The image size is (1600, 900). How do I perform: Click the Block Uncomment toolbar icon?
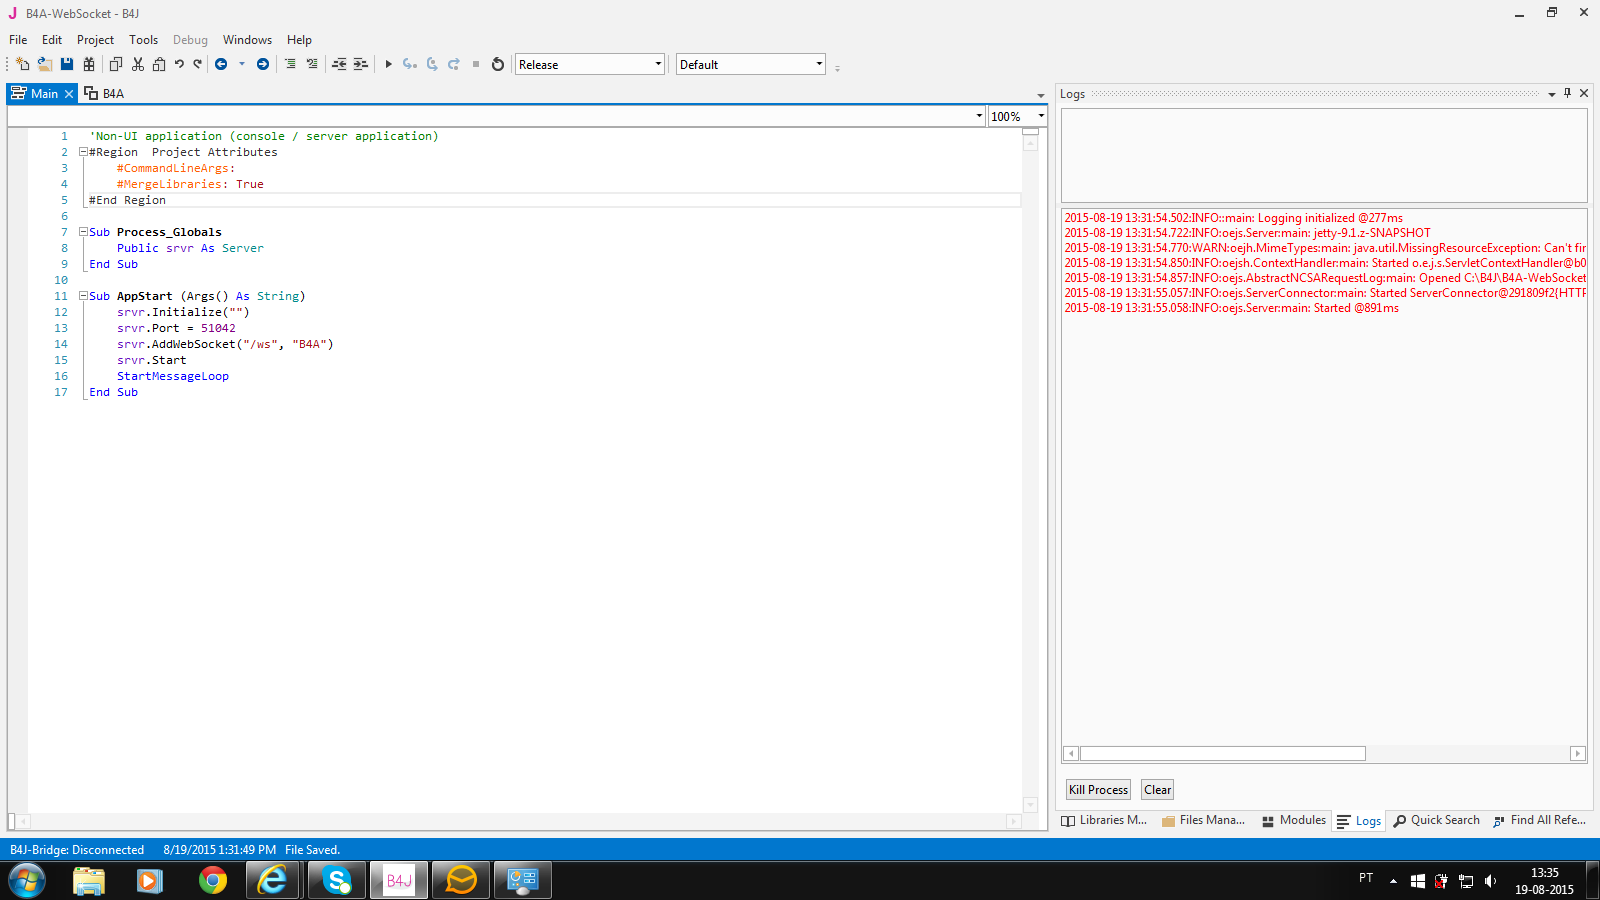point(312,64)
